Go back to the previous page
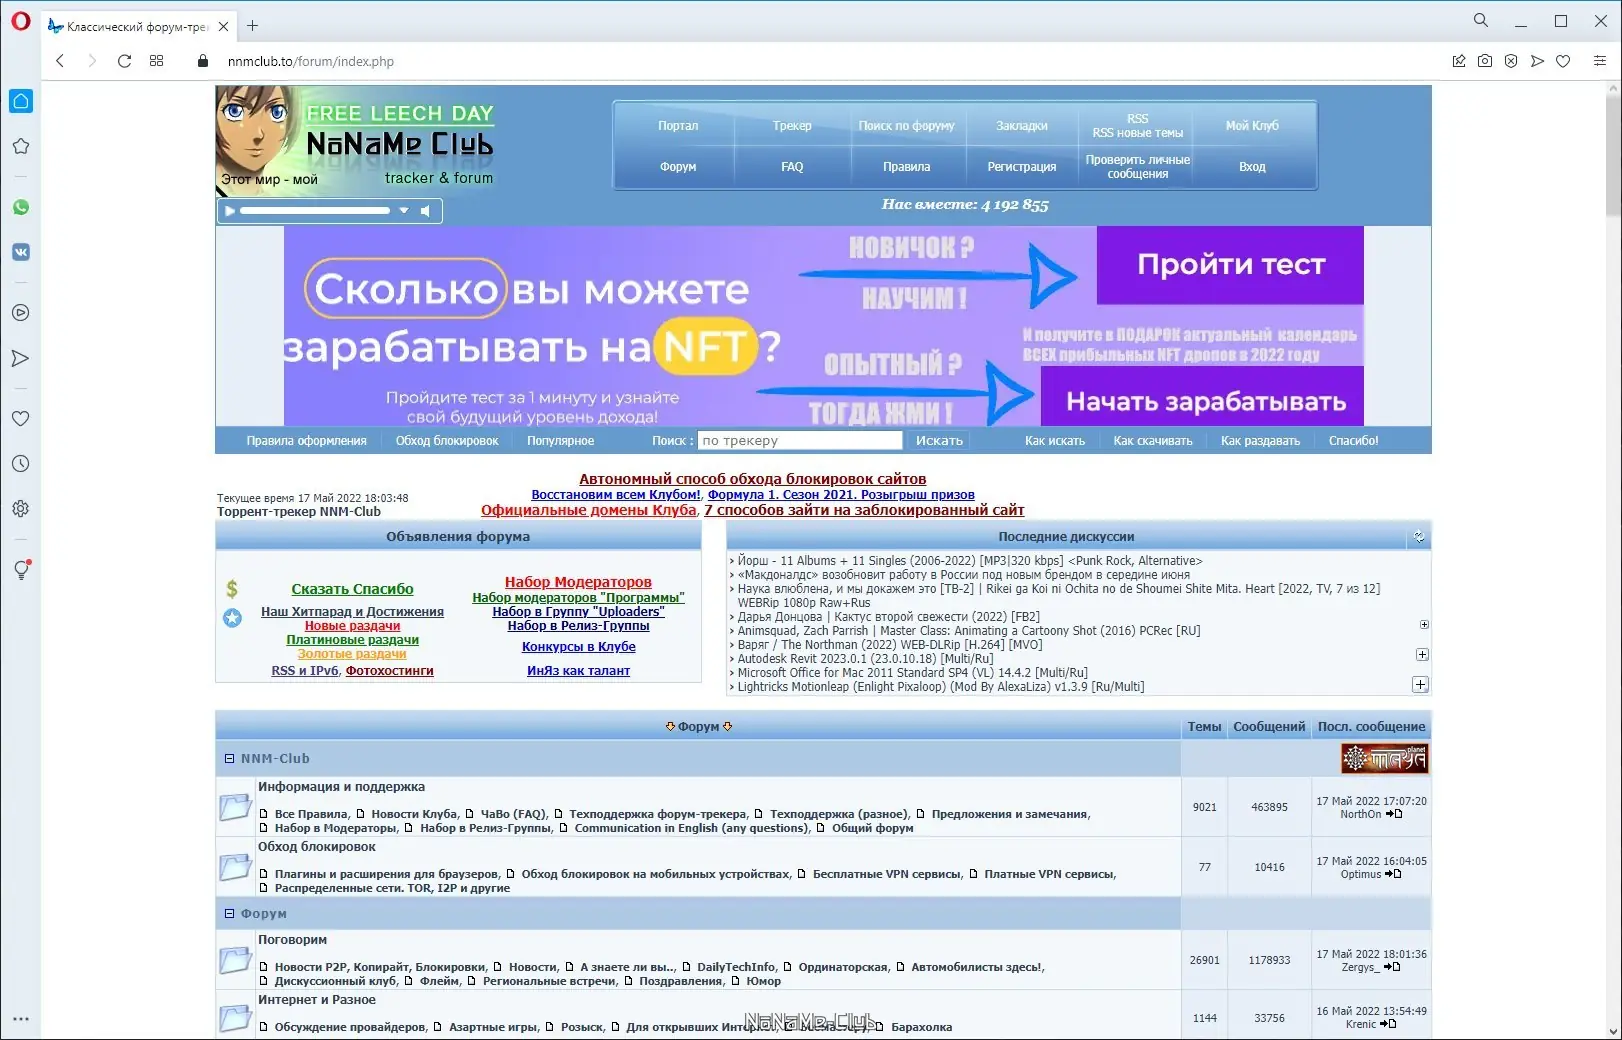 coord(60,61)
